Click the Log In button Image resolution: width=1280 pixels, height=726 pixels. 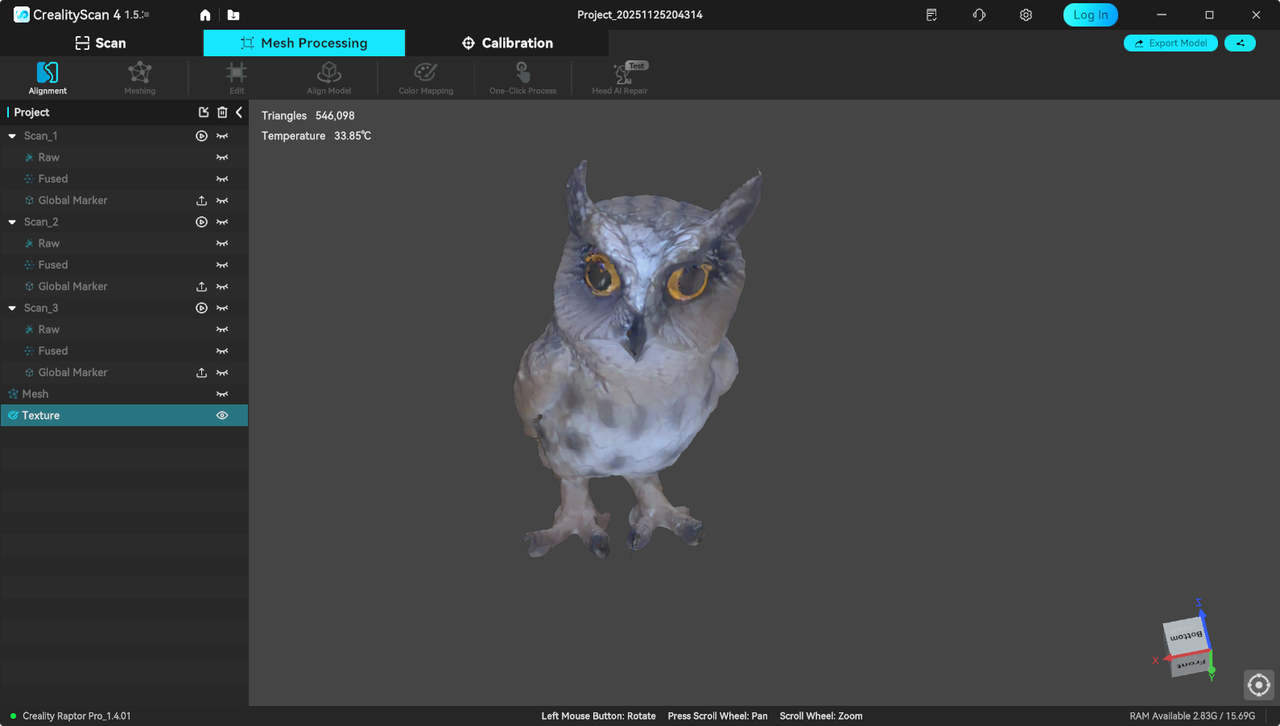pyautogui.click(x=1090, y=15)
